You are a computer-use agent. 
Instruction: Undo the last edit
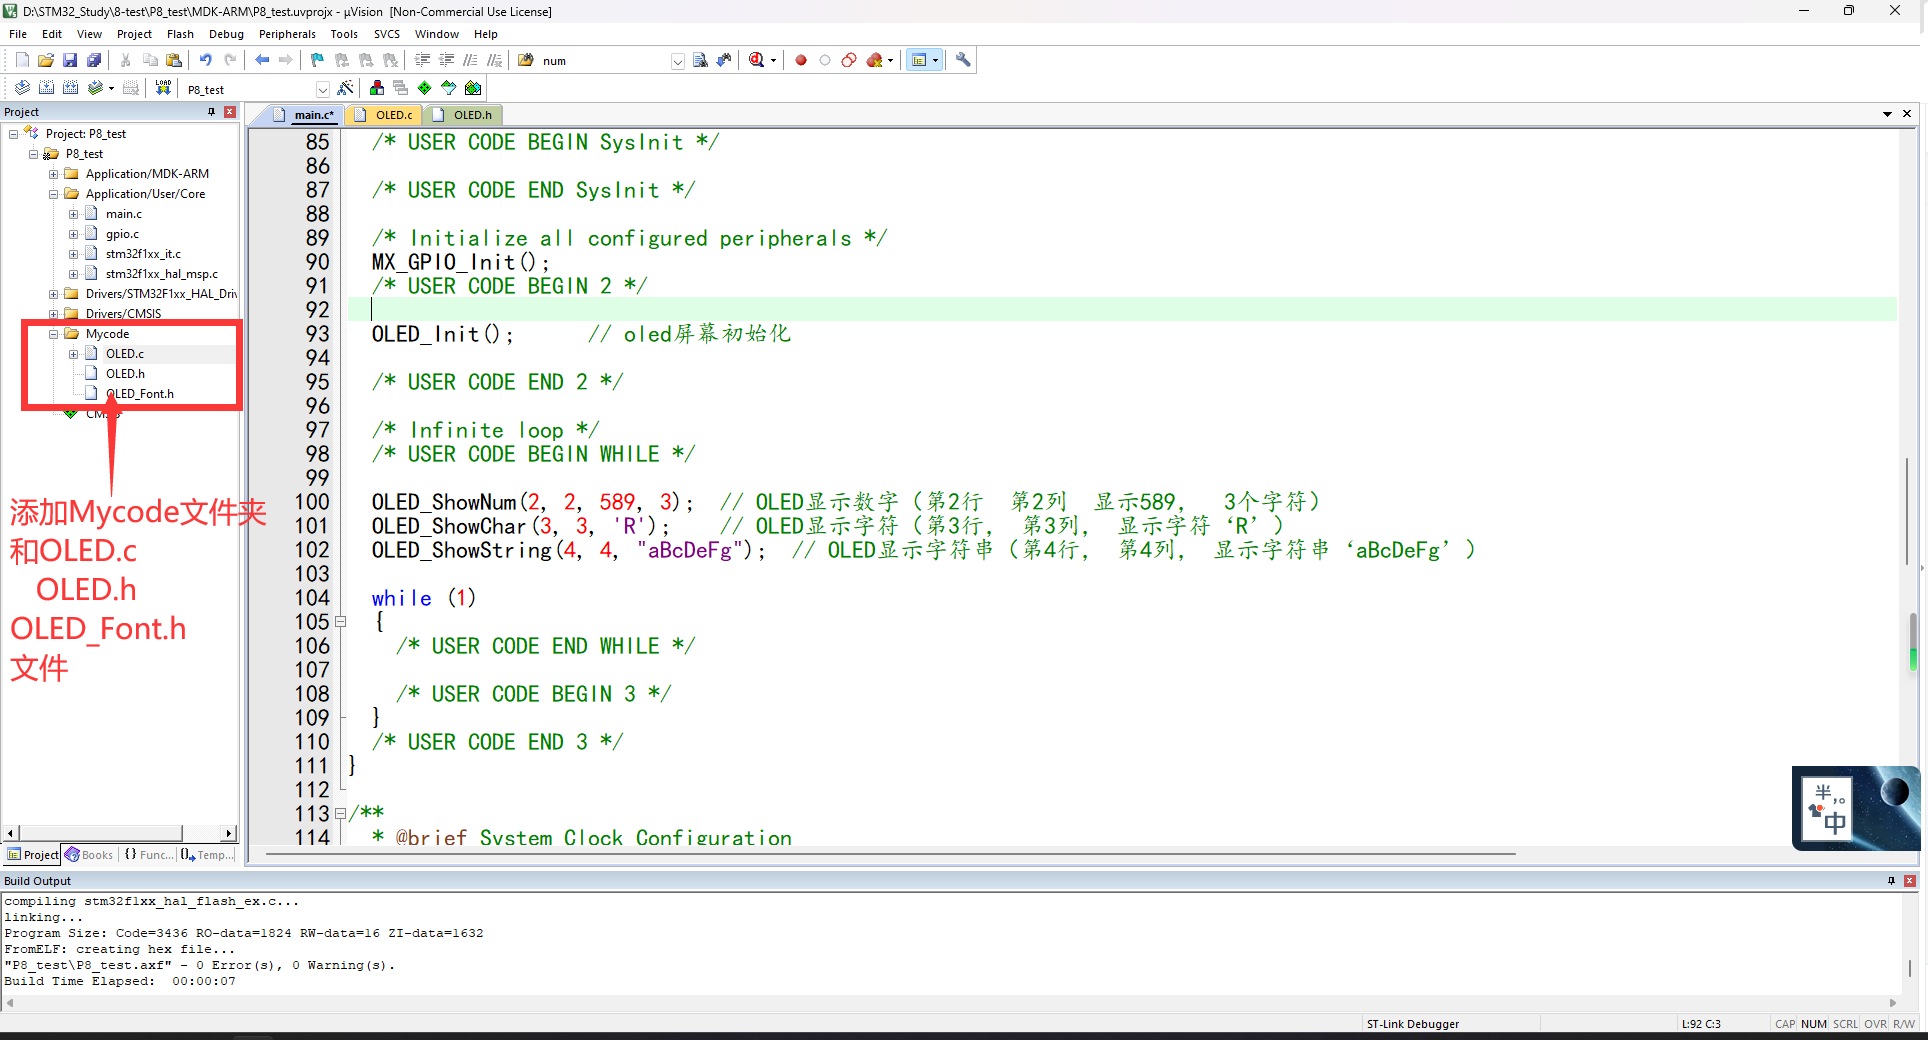click(206, 60)
